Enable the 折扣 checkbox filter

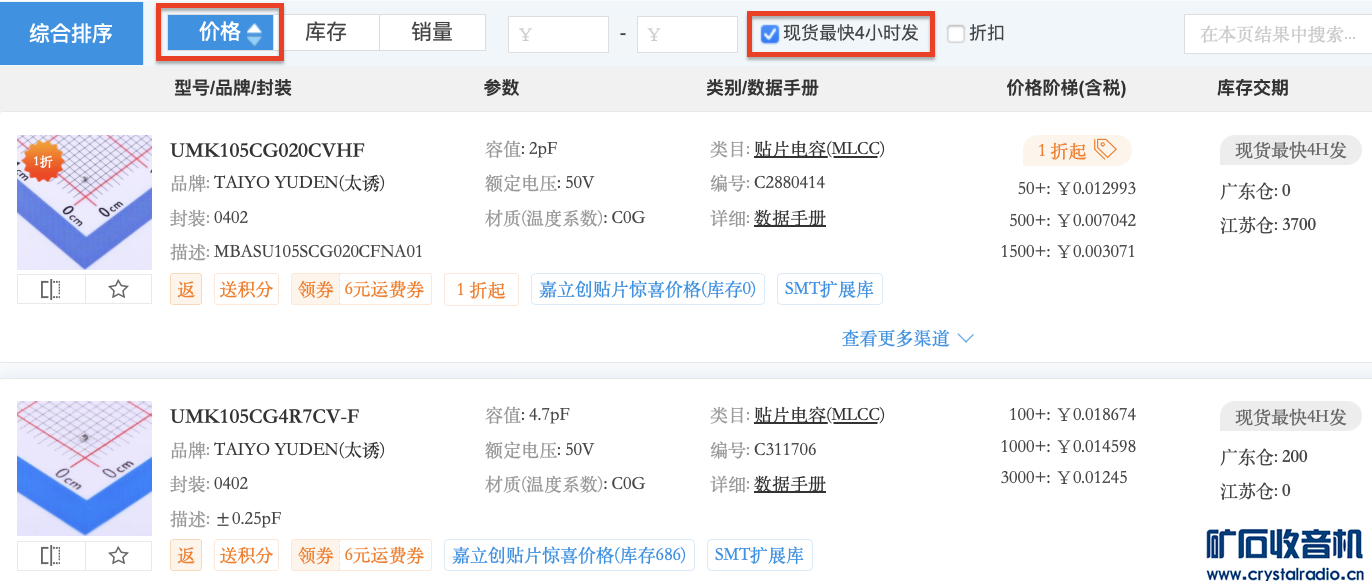956,34
